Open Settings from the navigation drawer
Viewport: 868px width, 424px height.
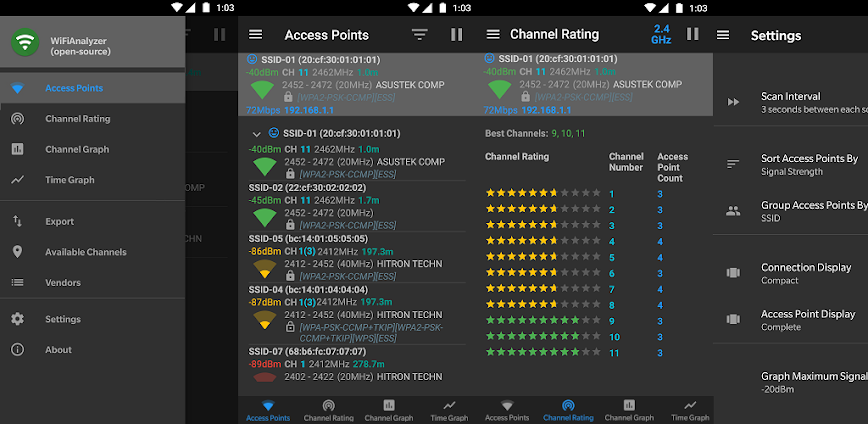62,319
